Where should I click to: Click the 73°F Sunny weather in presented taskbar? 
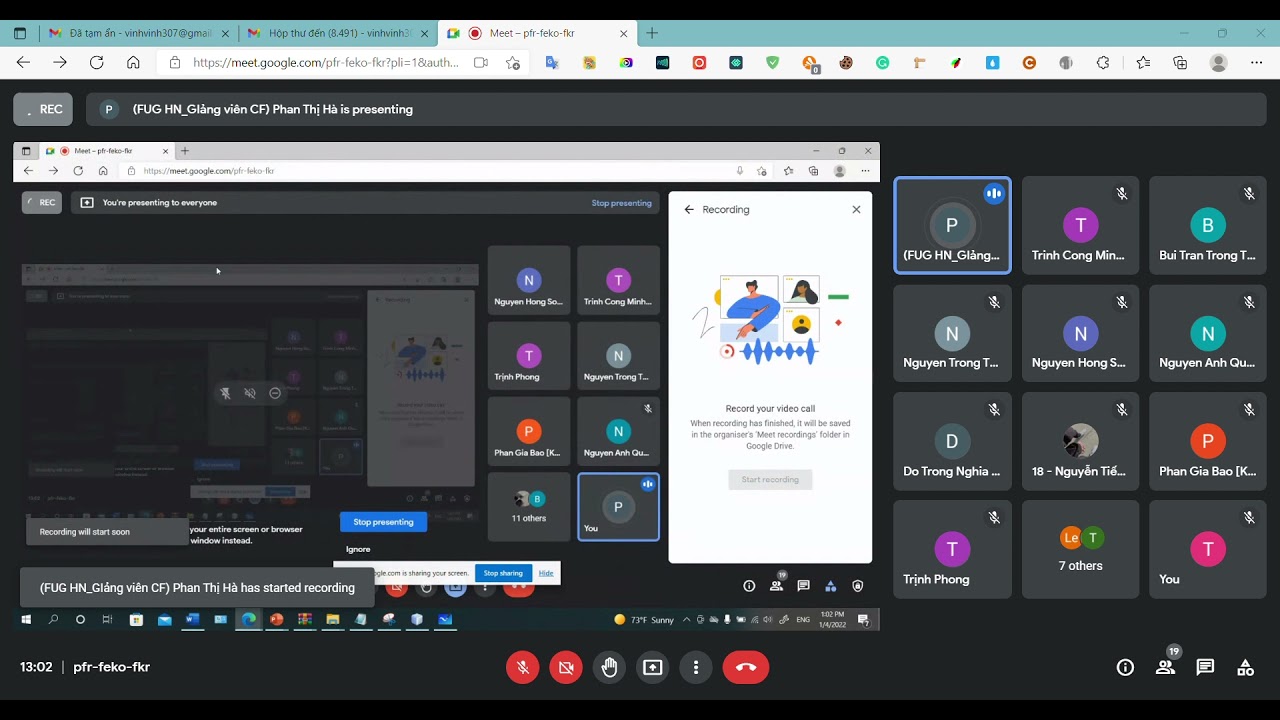point(644,620)
